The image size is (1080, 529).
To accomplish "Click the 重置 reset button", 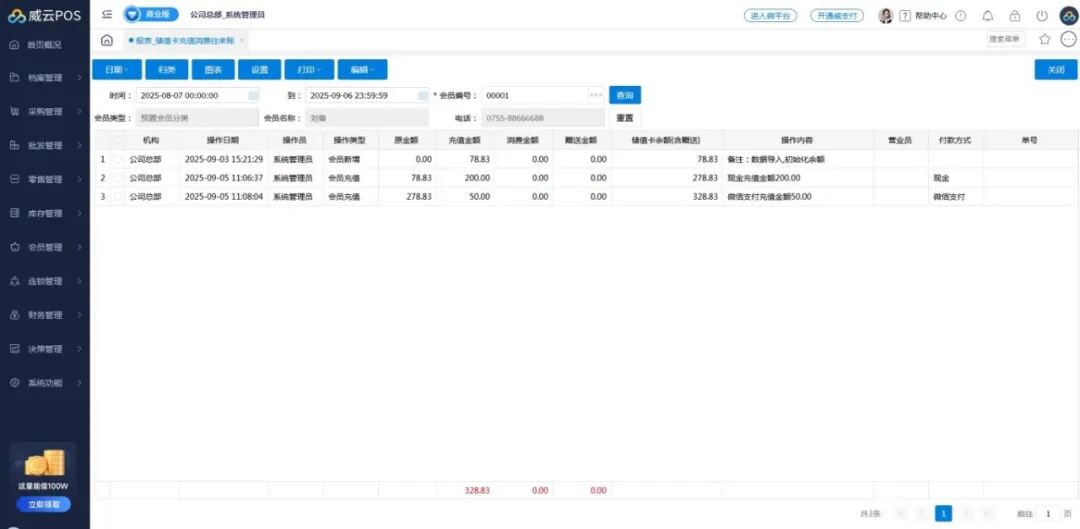I will (x=624, y=118).
